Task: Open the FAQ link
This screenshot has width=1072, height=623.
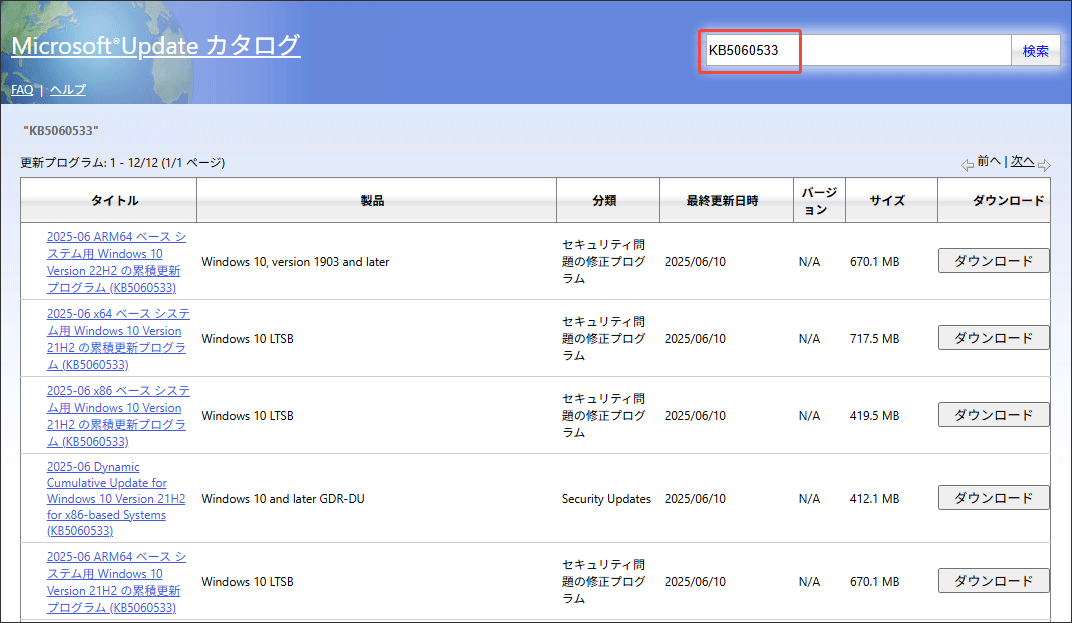Action: (x=22, y=90)
